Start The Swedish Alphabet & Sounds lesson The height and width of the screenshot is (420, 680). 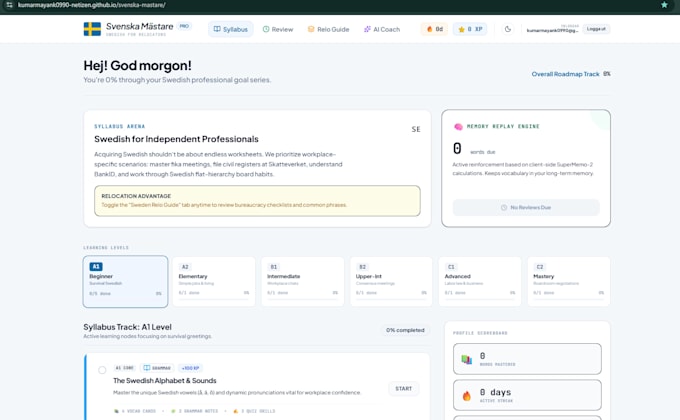(x=403, y=389)
